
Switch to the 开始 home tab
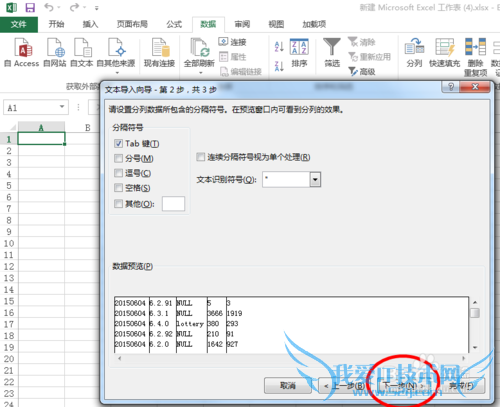click(x=56, y=24)
